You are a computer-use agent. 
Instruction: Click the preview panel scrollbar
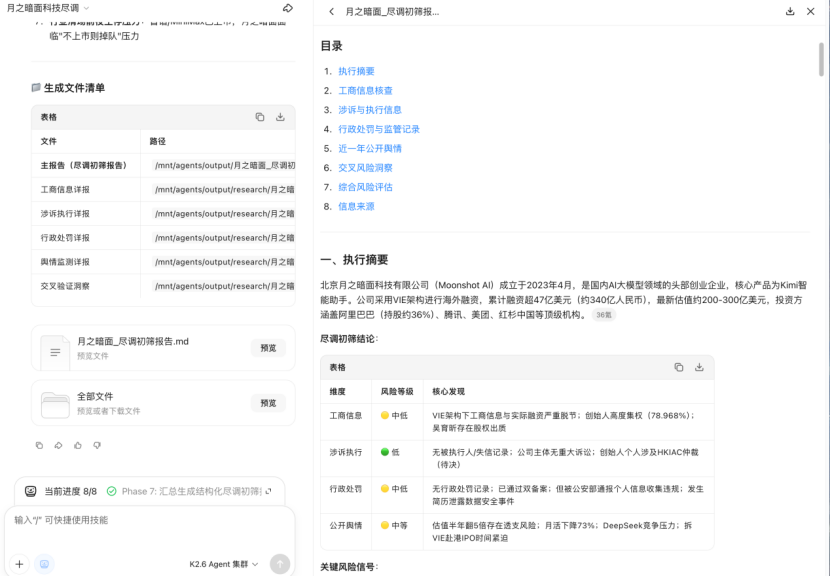821,59
